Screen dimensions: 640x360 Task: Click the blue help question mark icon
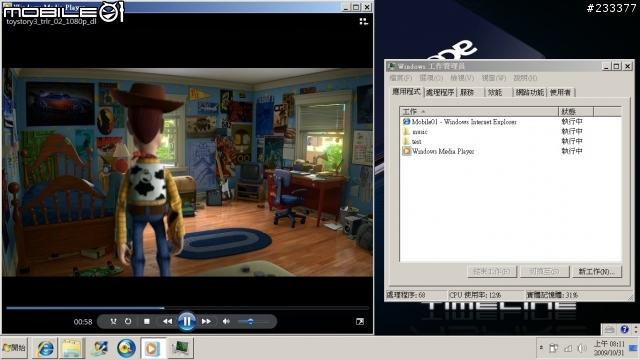(x=624, y=329)
